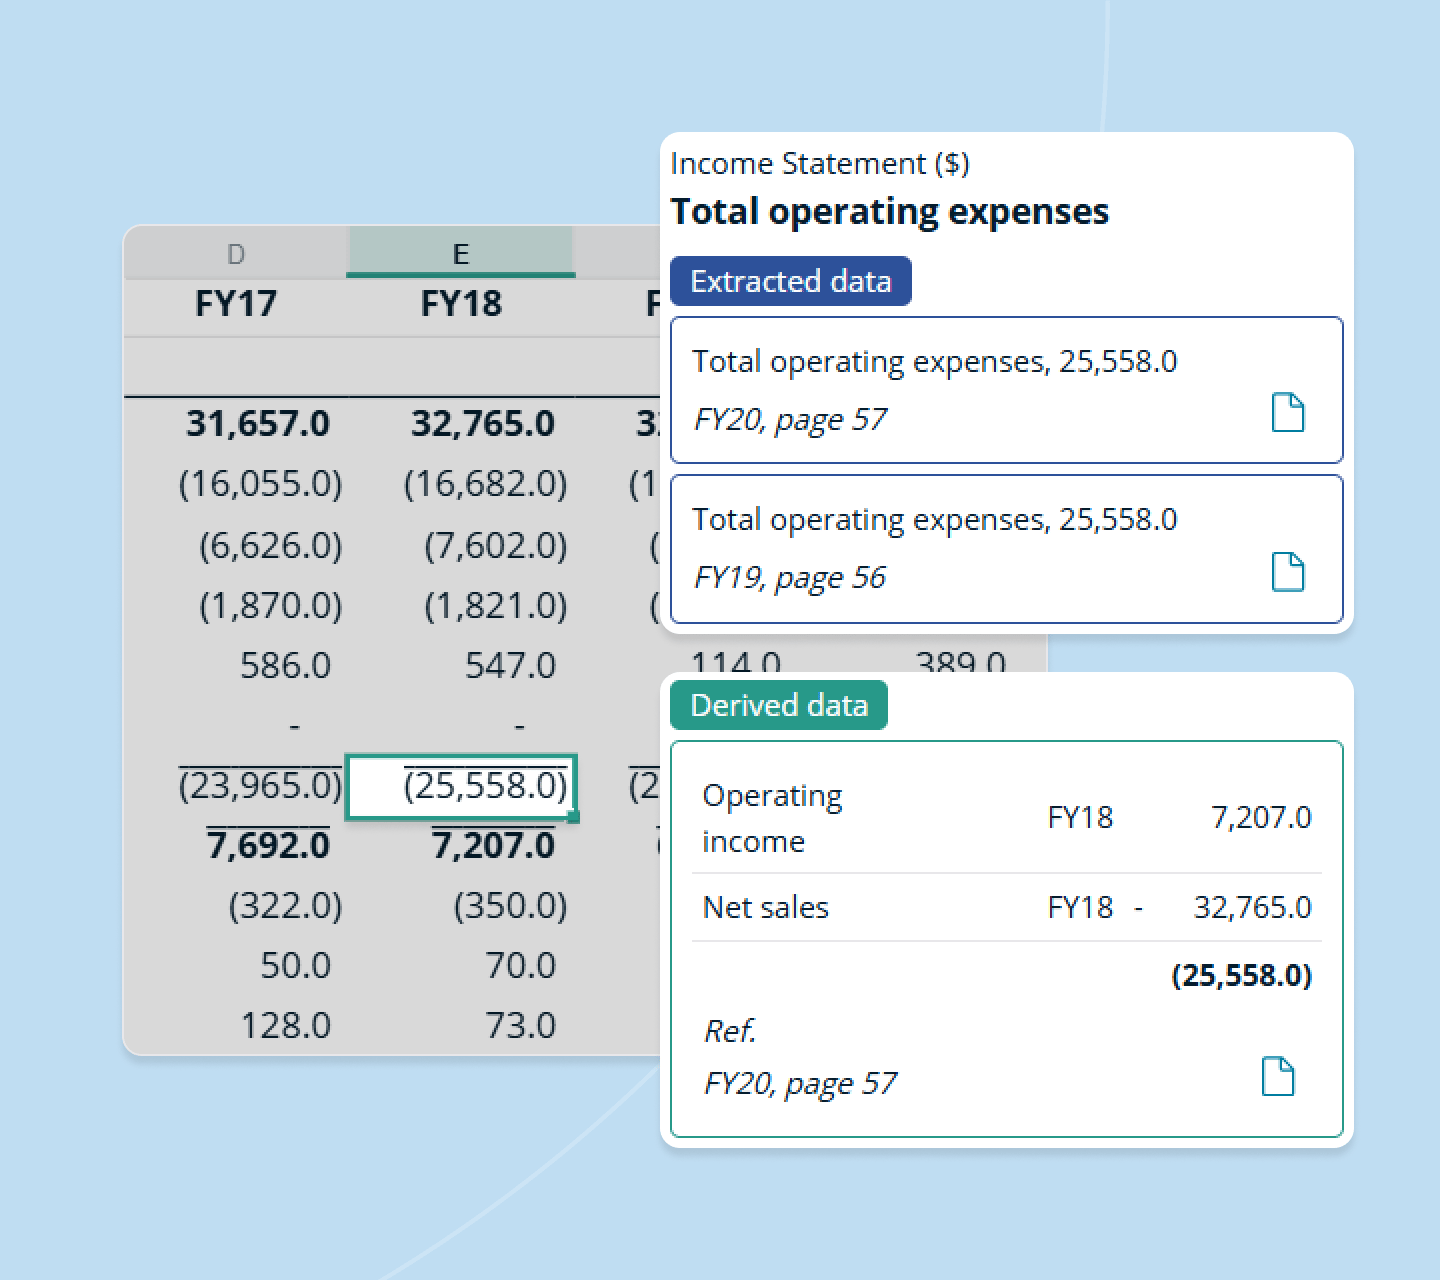
Task: Select the FY18 column heading cell
Action: point(461,303)
